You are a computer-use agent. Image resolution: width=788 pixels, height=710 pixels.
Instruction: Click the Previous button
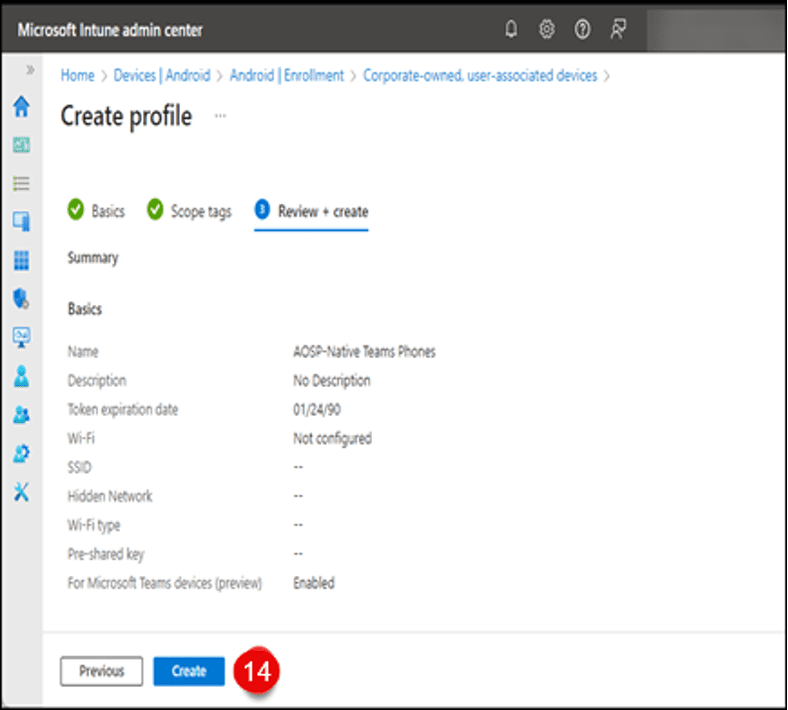tap(102, 671)
